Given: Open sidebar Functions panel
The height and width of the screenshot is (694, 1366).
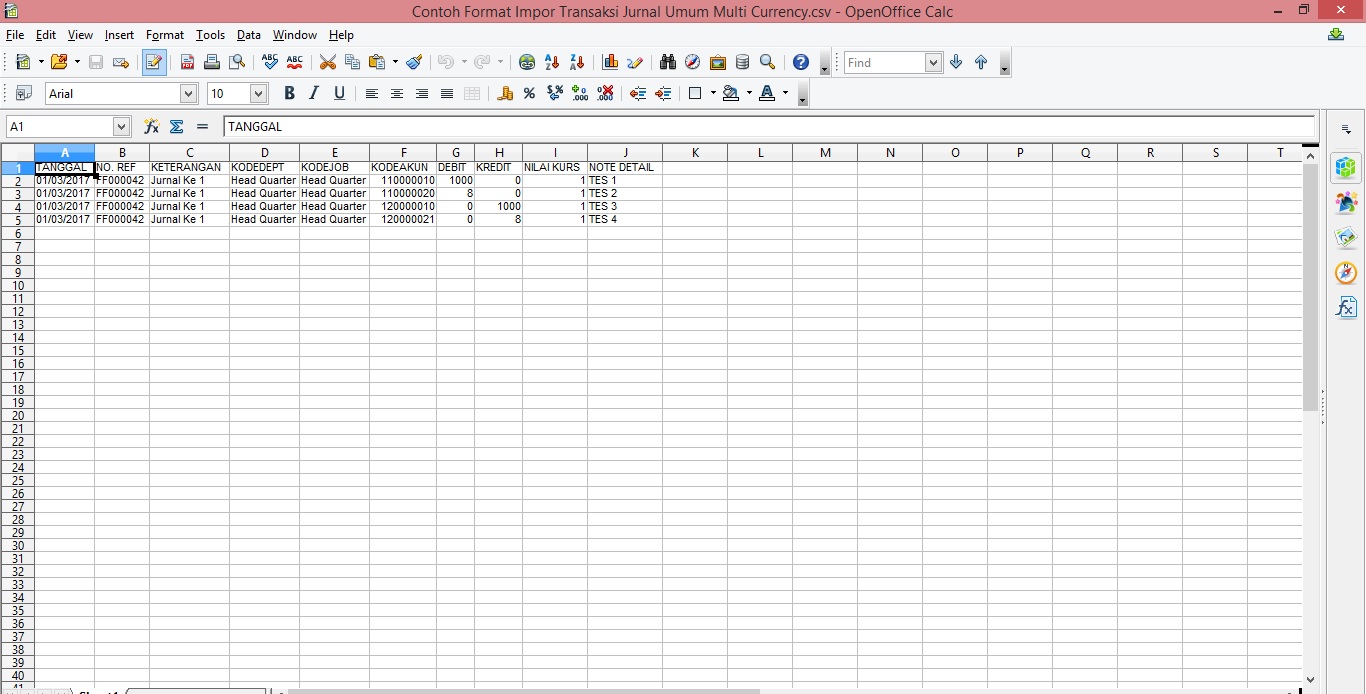Looking at the screenshot, I should 1346,308.
